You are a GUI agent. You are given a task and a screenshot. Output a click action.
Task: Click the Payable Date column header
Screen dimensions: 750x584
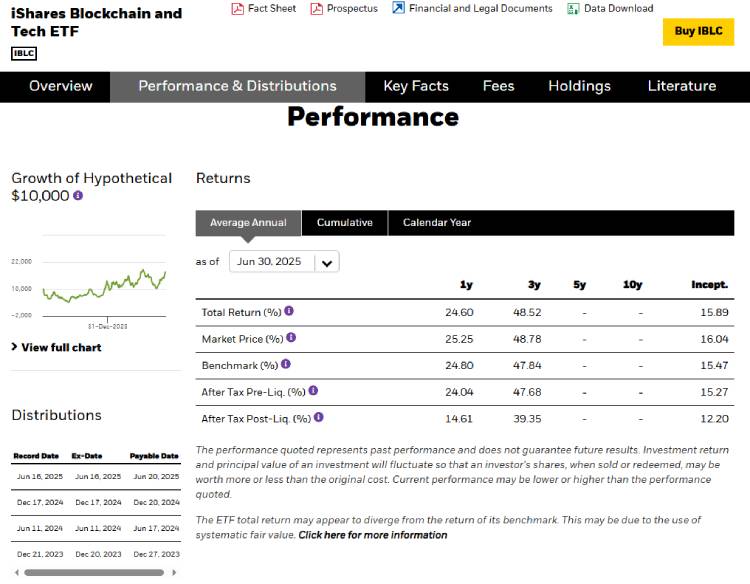[154, 456]
